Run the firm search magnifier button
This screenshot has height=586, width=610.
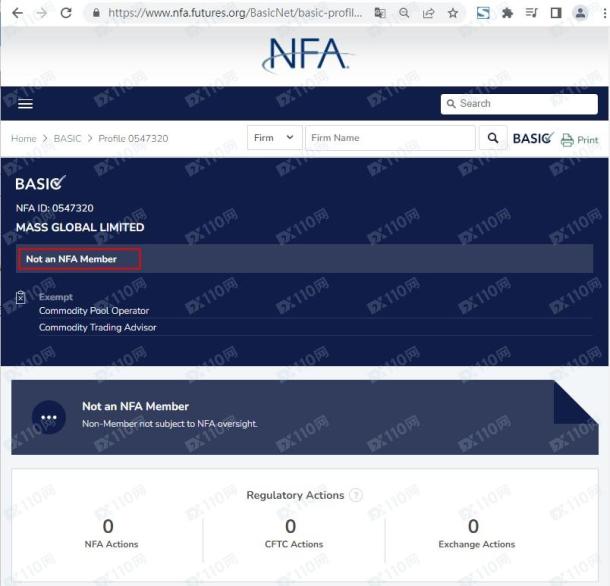pyautogui.click(x=493, y=138)
